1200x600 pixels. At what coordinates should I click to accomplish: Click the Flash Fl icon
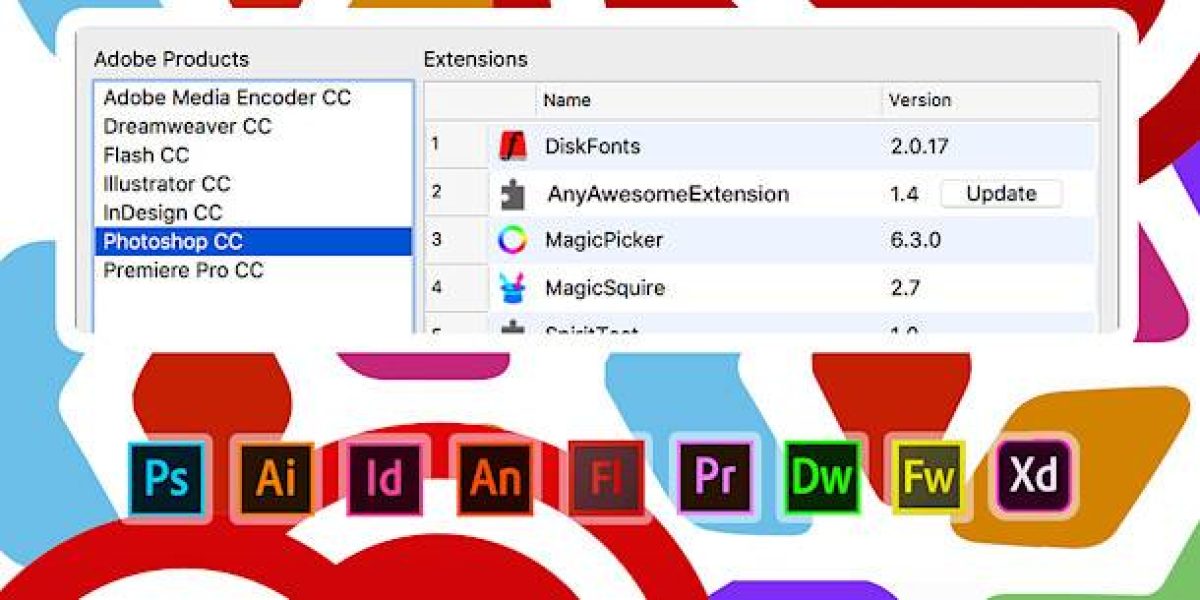(606, 480)
